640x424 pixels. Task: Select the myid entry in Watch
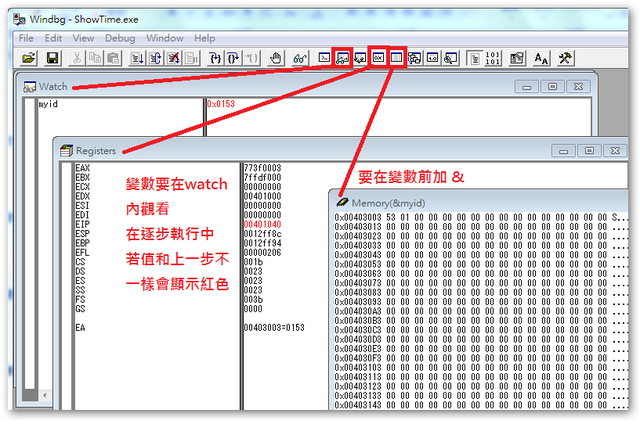pos(50,104)
